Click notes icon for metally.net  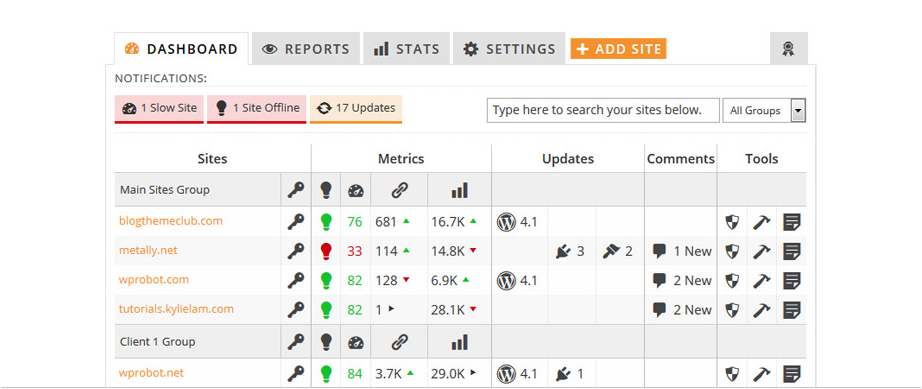pos(792,251)
